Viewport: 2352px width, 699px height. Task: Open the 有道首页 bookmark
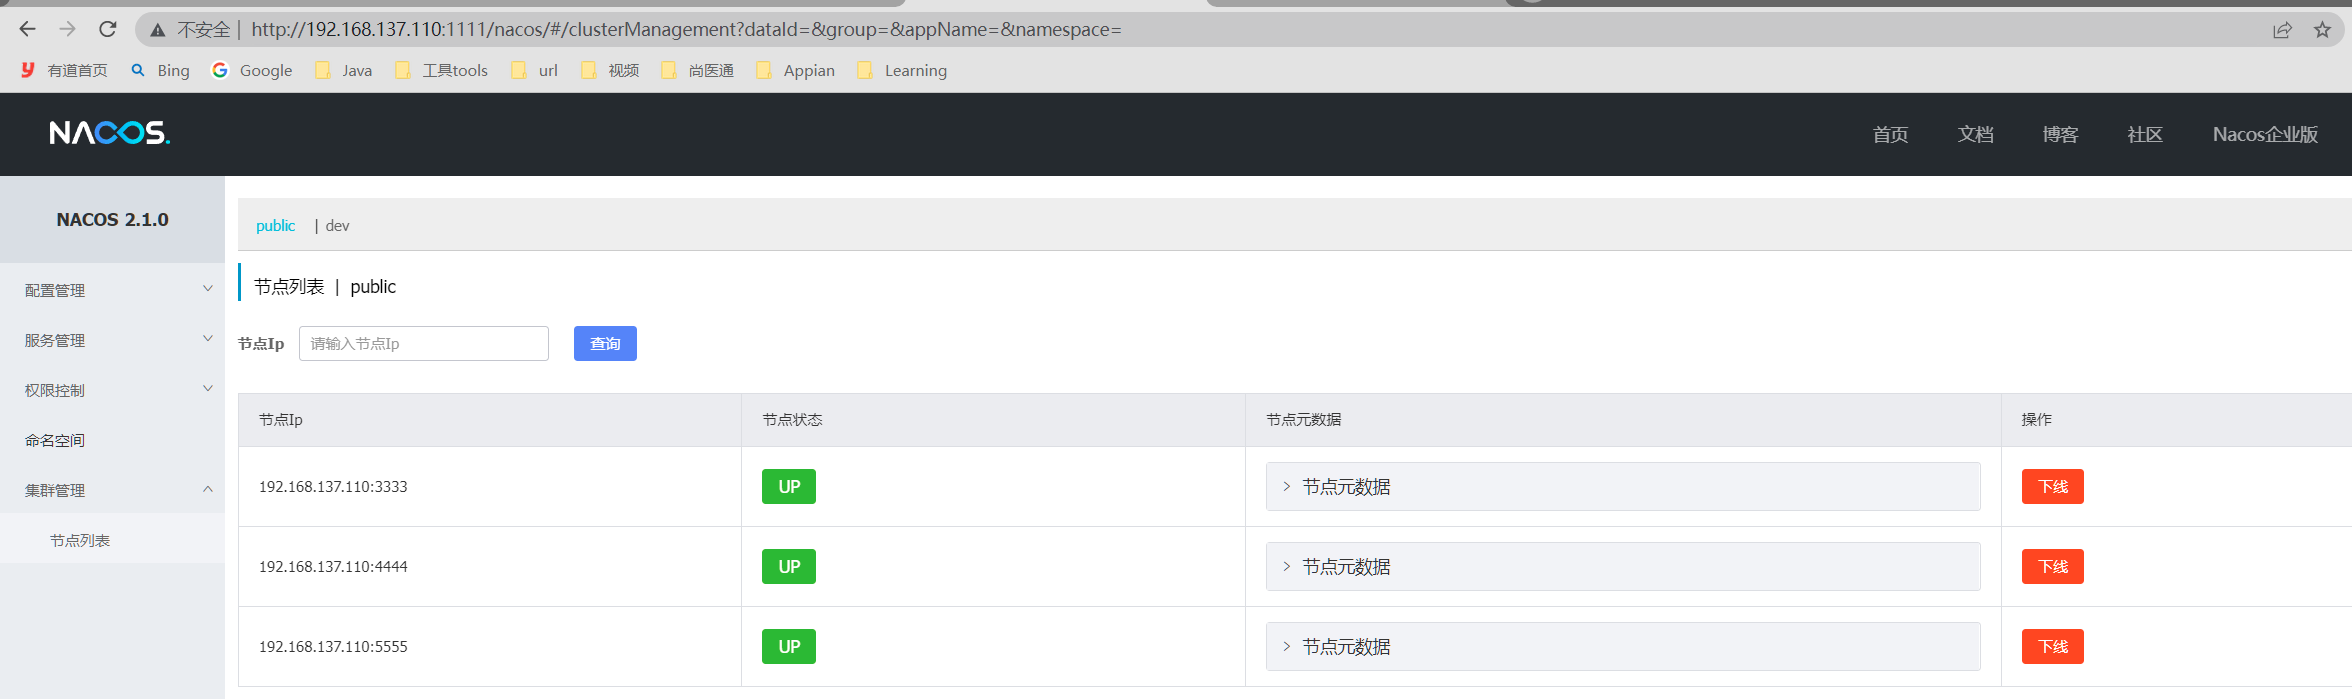[x=64, y=70]
